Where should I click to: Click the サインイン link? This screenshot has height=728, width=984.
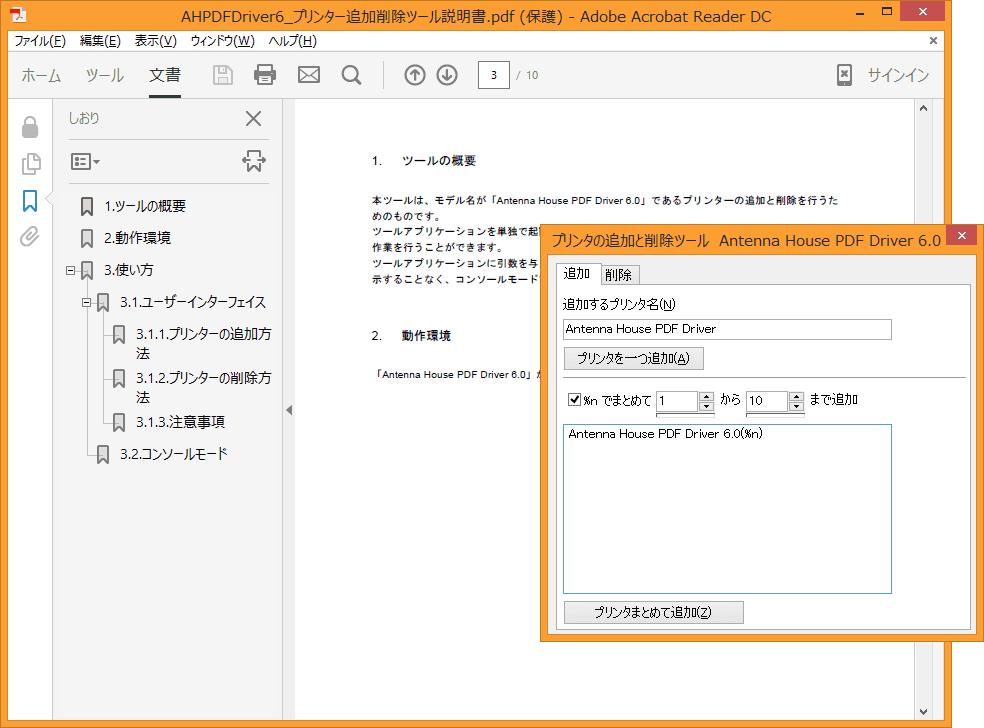tap(898, 75)
